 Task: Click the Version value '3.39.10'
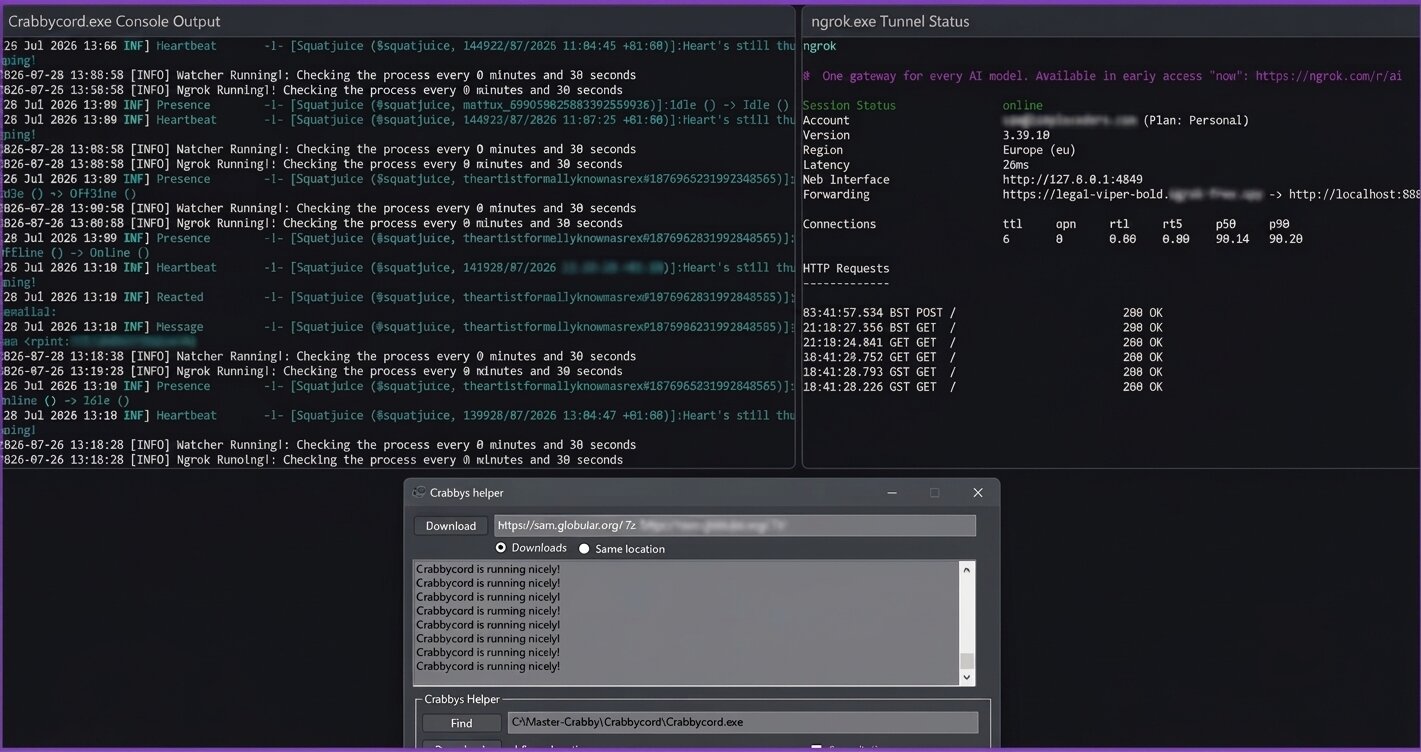tap(1026, 135)
